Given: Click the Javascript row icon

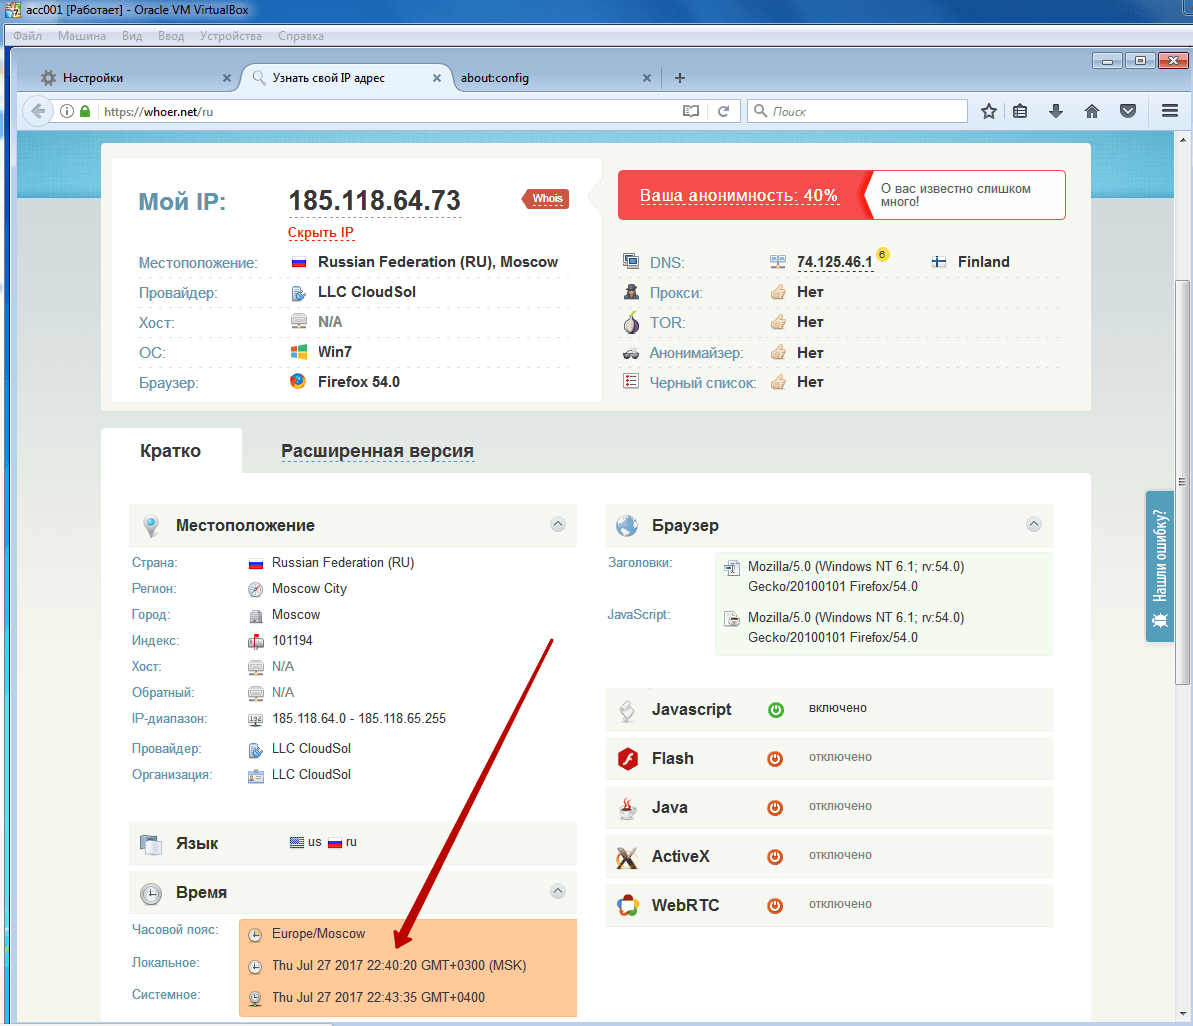Looking at the screenshot, I should point(627,710).
